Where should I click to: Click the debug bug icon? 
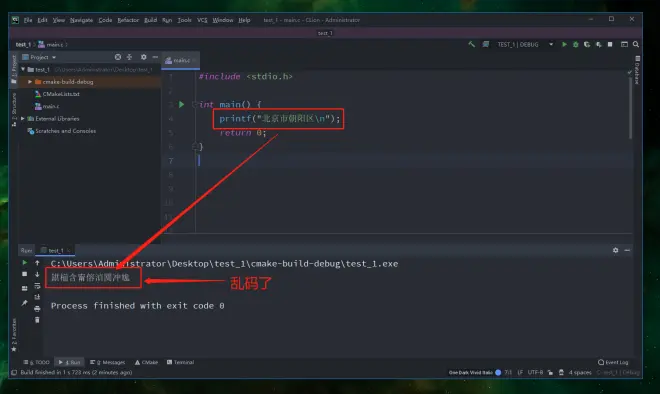tap(575, 44)
